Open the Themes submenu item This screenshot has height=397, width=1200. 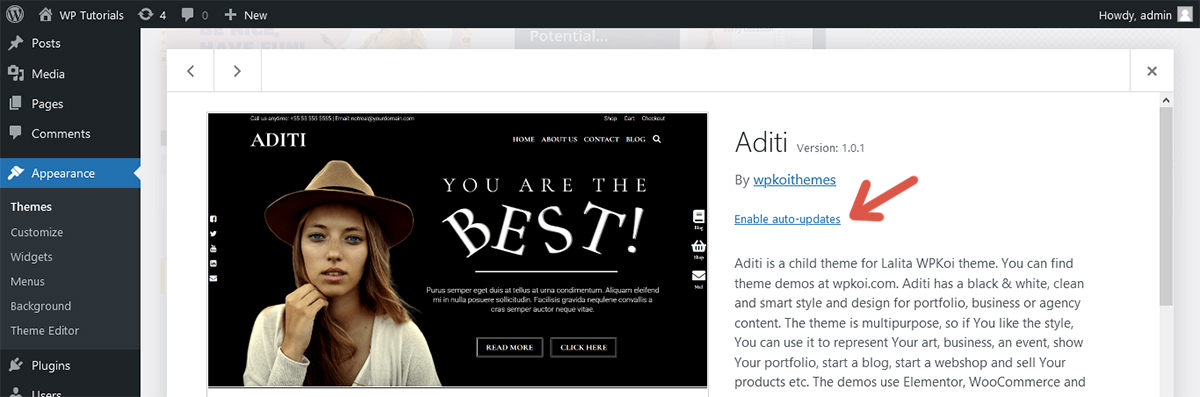click(31, 207)
